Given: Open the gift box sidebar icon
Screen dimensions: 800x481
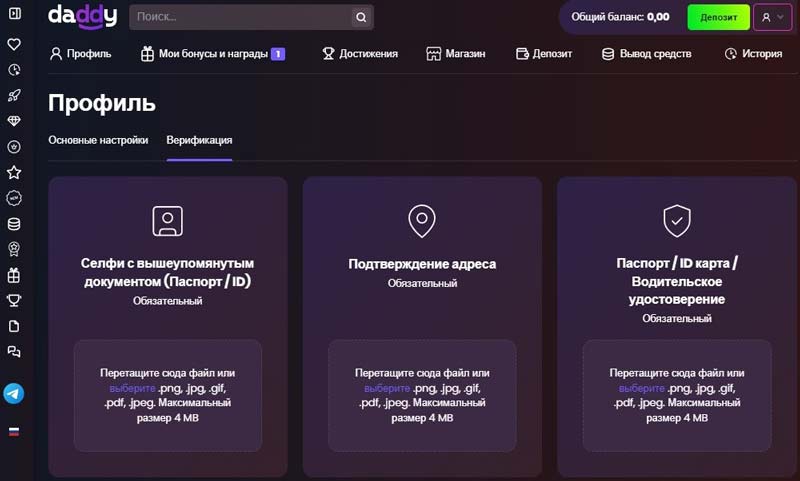Looking at the screenshot, I should tap(14, 275).
